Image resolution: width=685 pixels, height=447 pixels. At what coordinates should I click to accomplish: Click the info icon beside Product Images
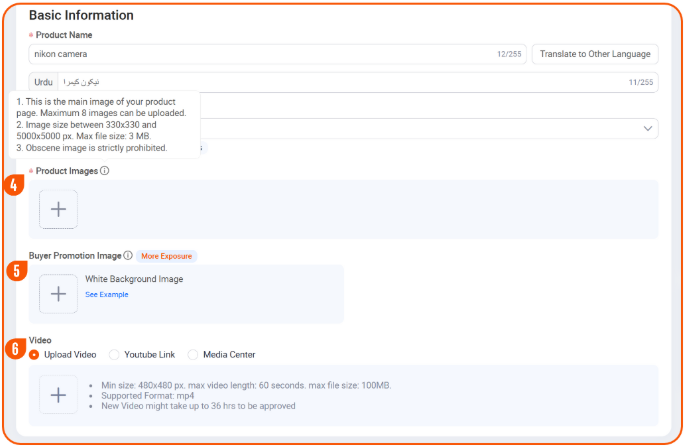coord(105,171)
